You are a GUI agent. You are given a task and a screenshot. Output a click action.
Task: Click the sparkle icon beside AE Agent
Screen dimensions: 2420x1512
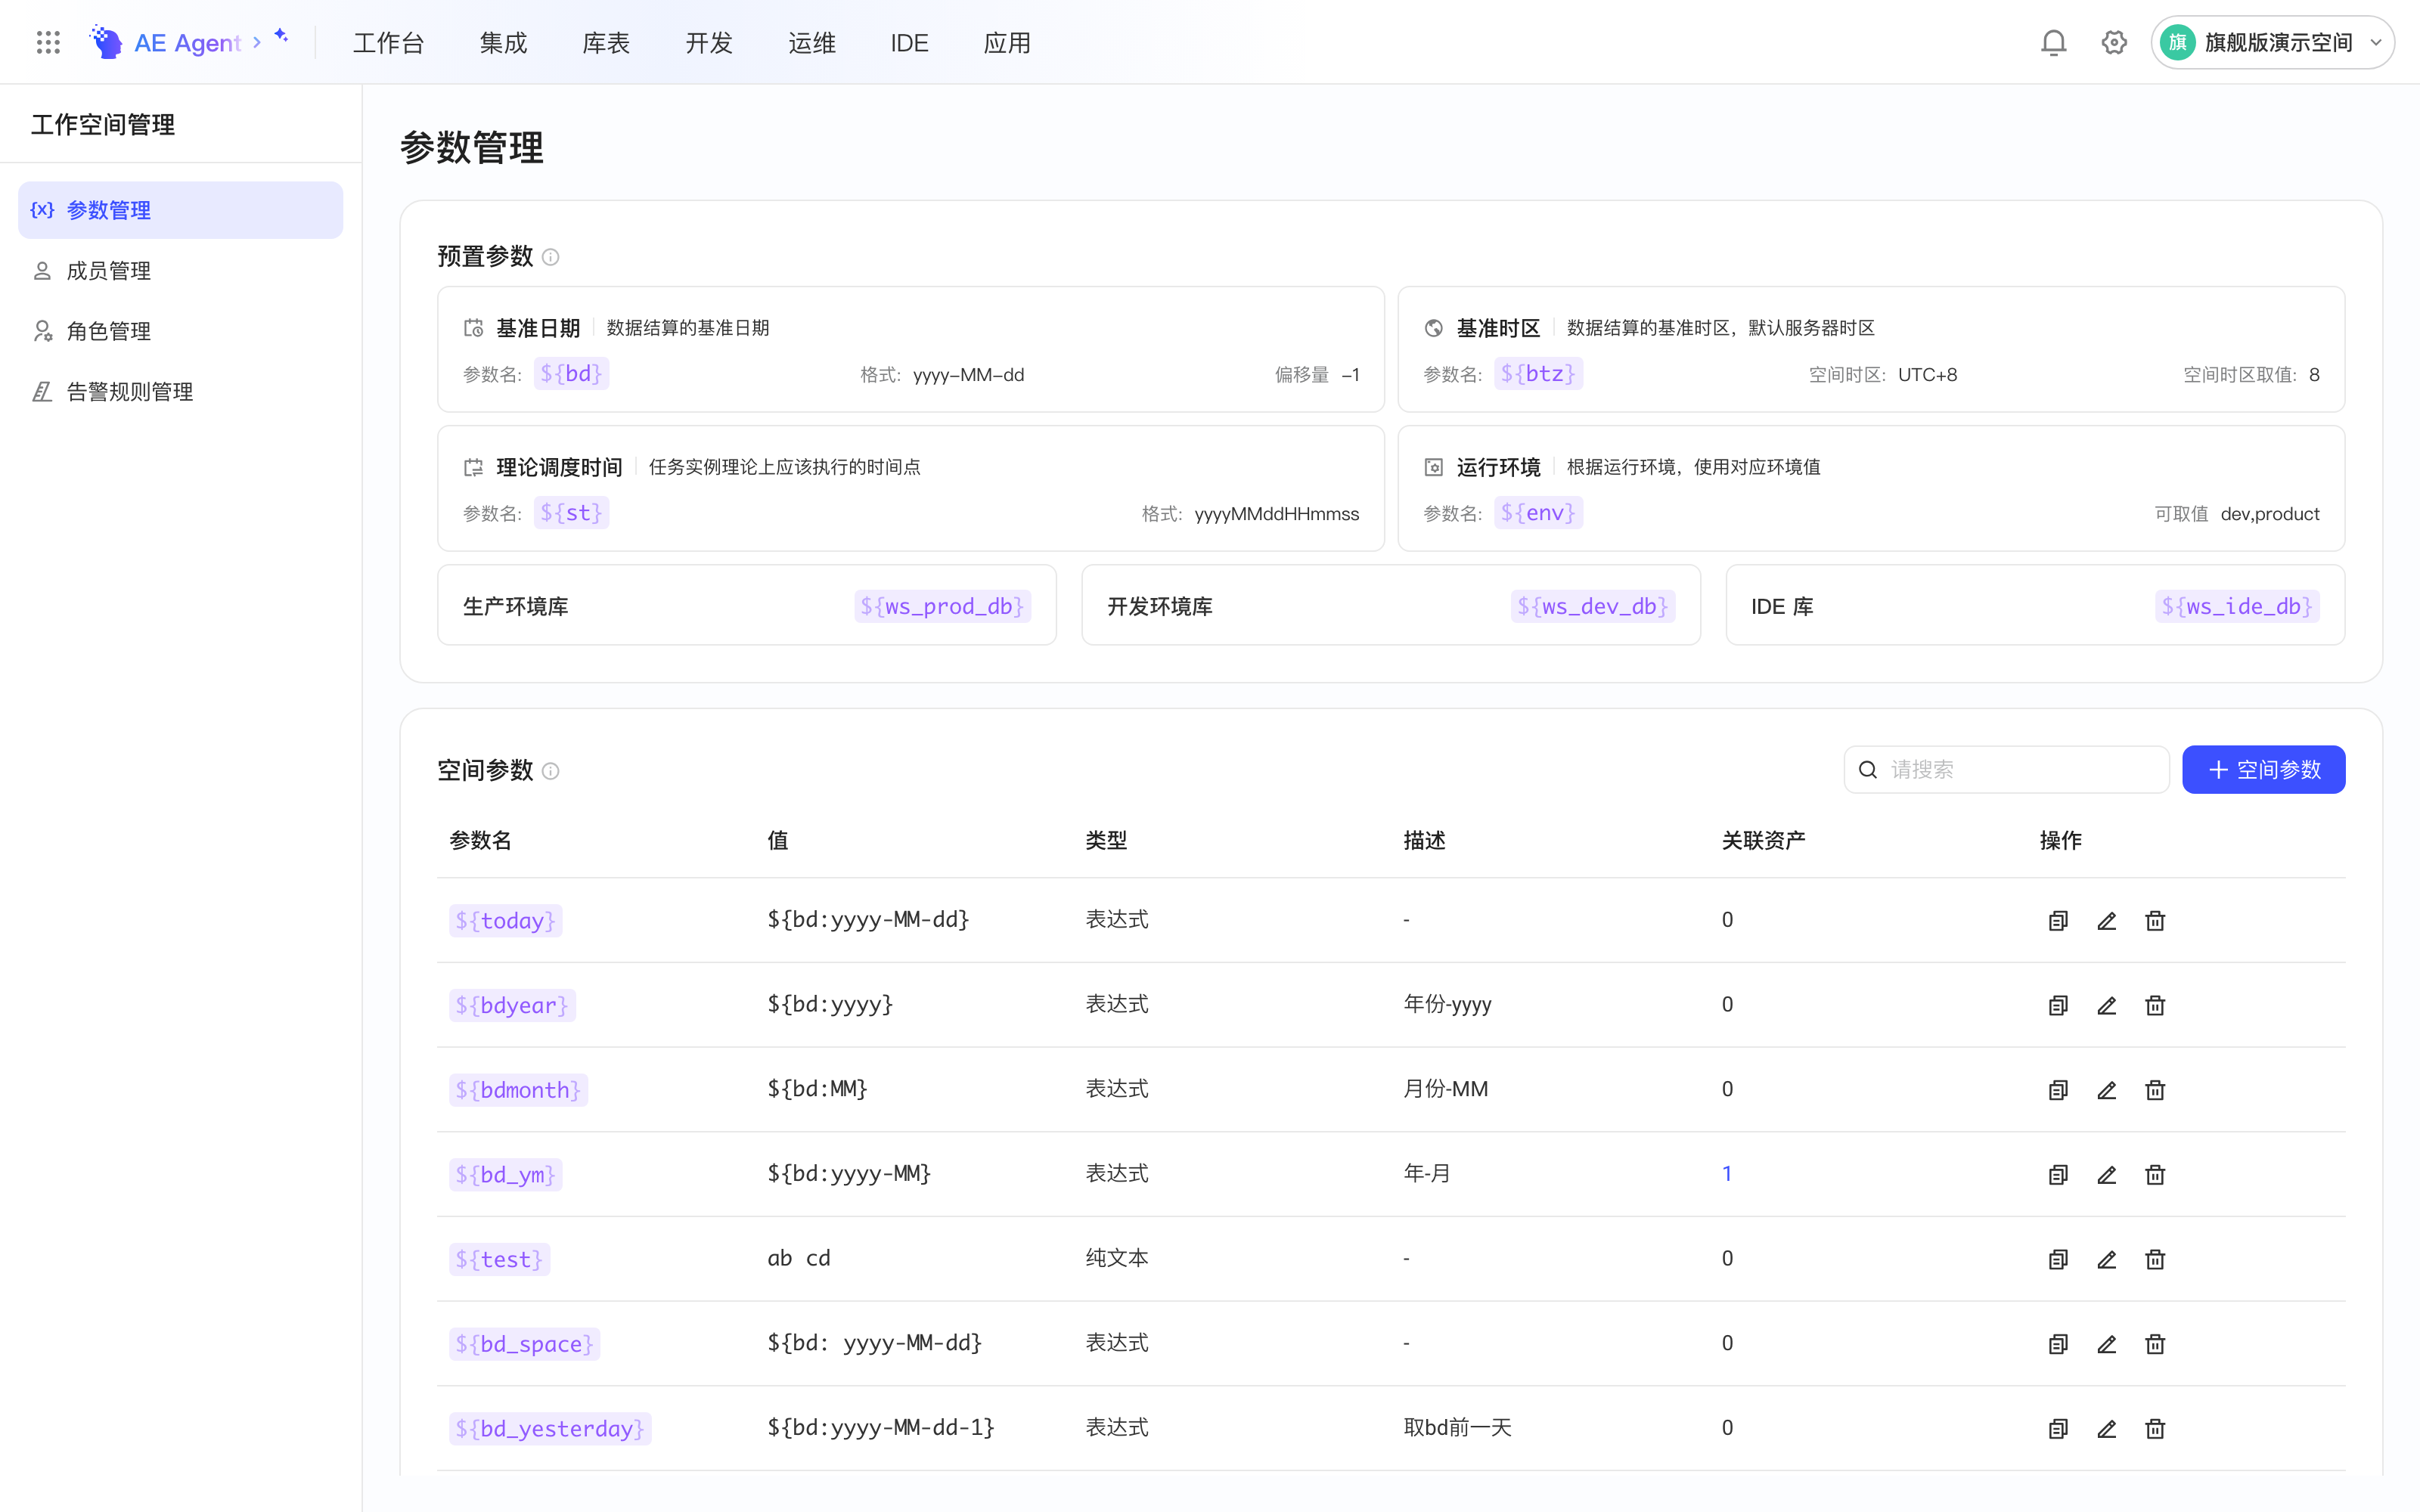coord(281,35)
